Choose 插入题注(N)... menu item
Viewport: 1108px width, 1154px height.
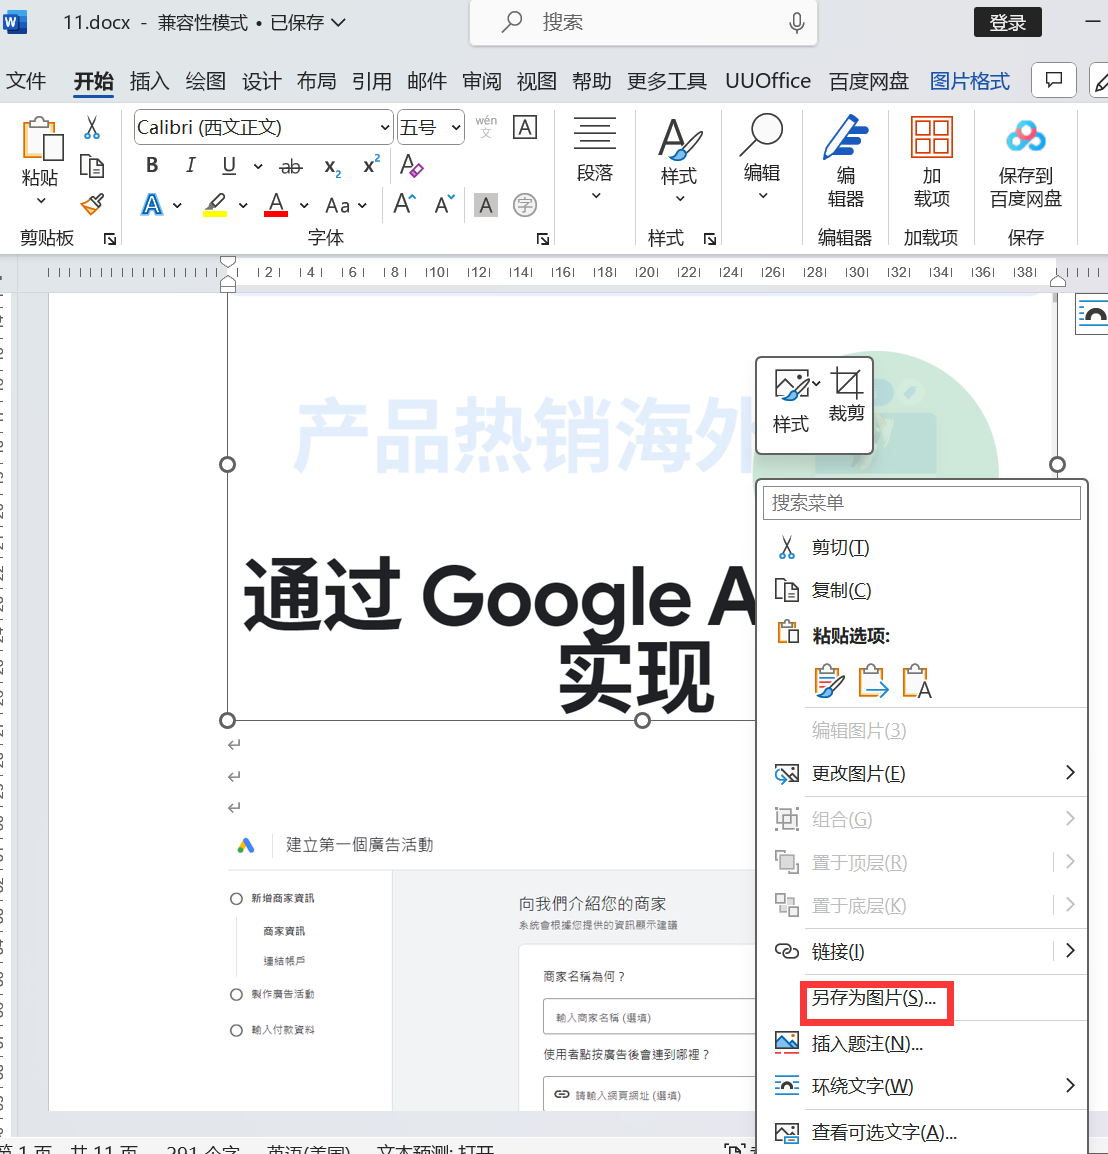pyautogui.click(x=922, y=1044)
